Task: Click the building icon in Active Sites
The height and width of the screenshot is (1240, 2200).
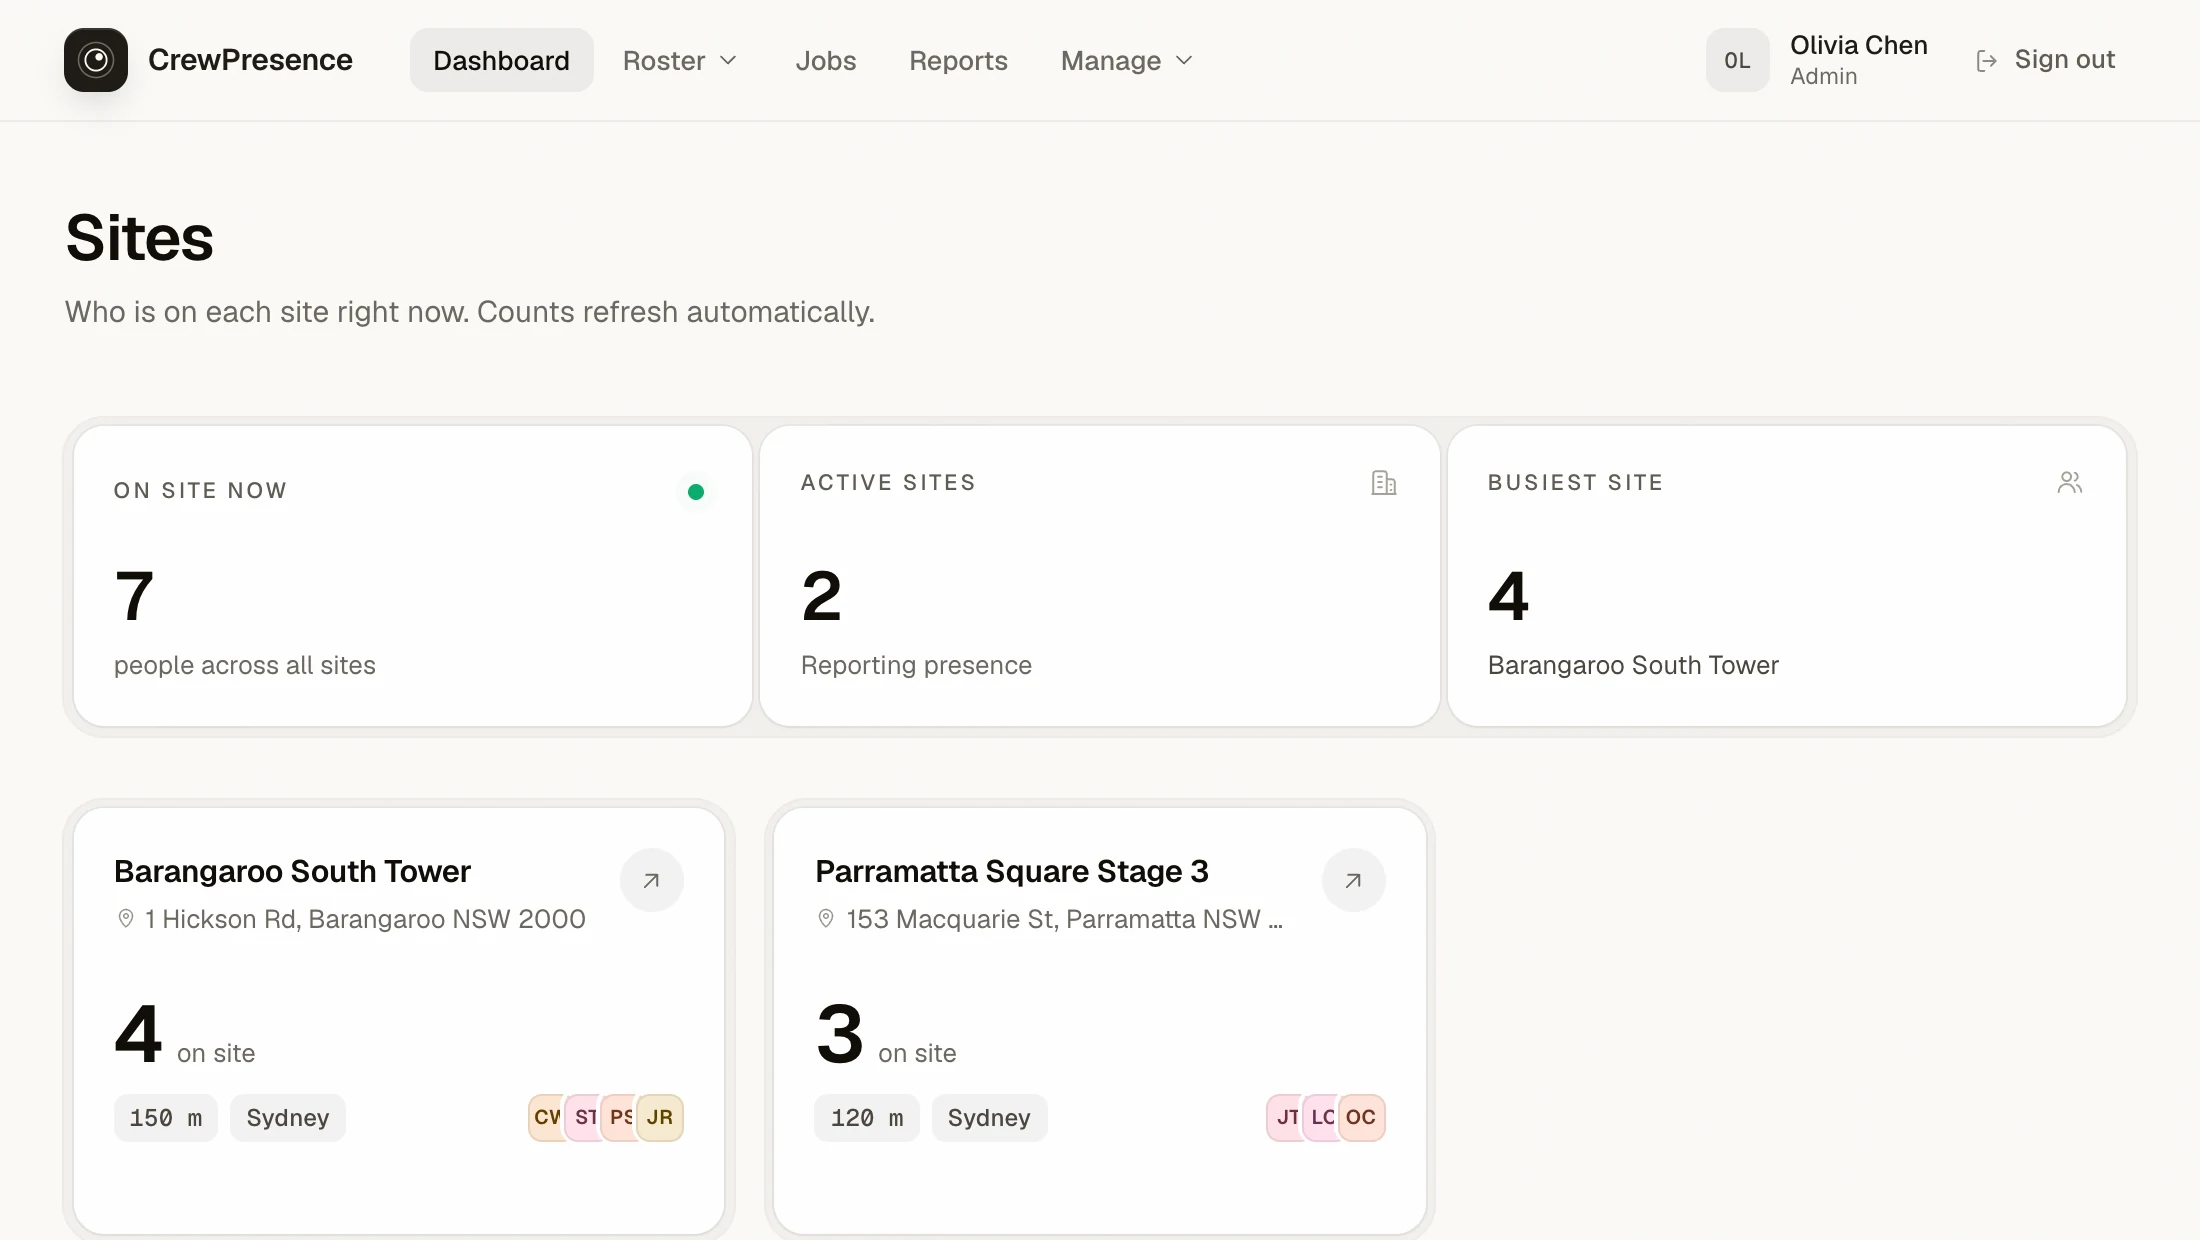Action: click(1384, 483)
